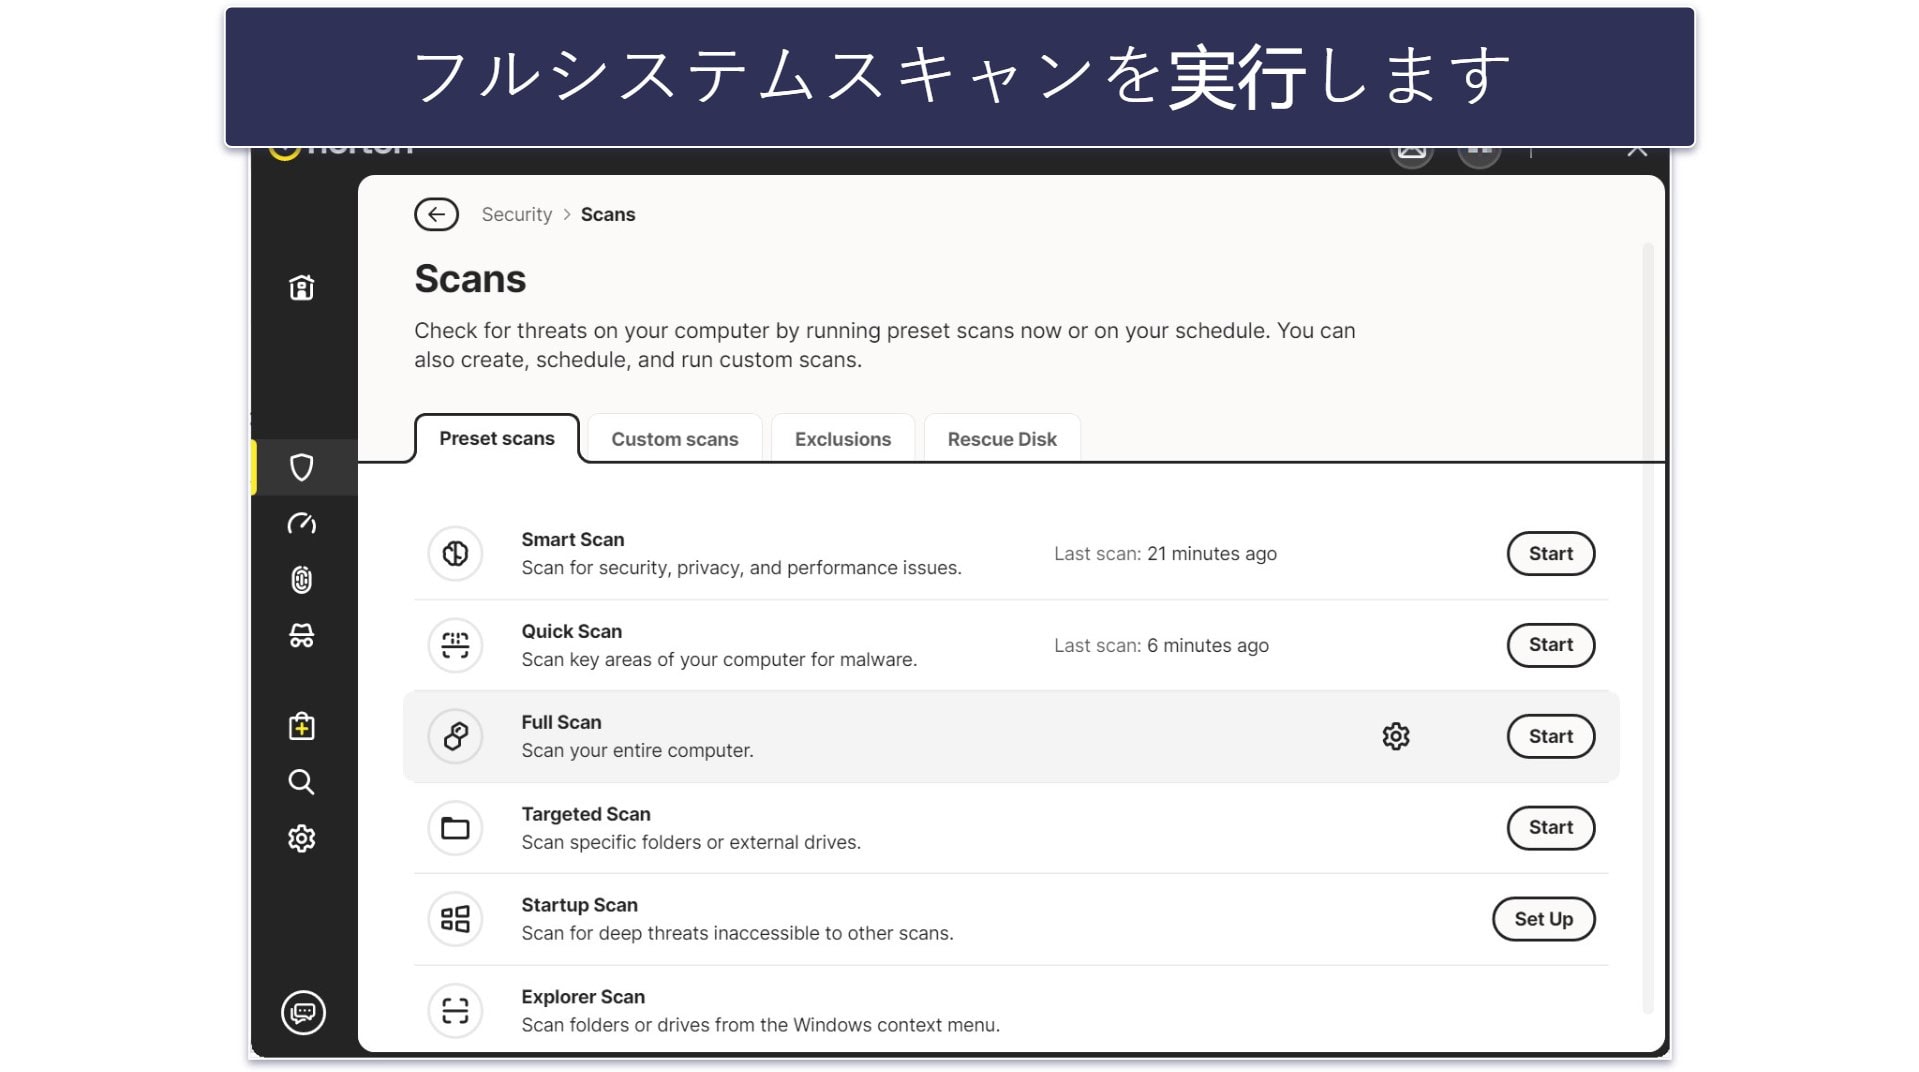The width and height of the screenshot is (1919, 1072).
Task: Start the Full Scan
Action: 1550,736
